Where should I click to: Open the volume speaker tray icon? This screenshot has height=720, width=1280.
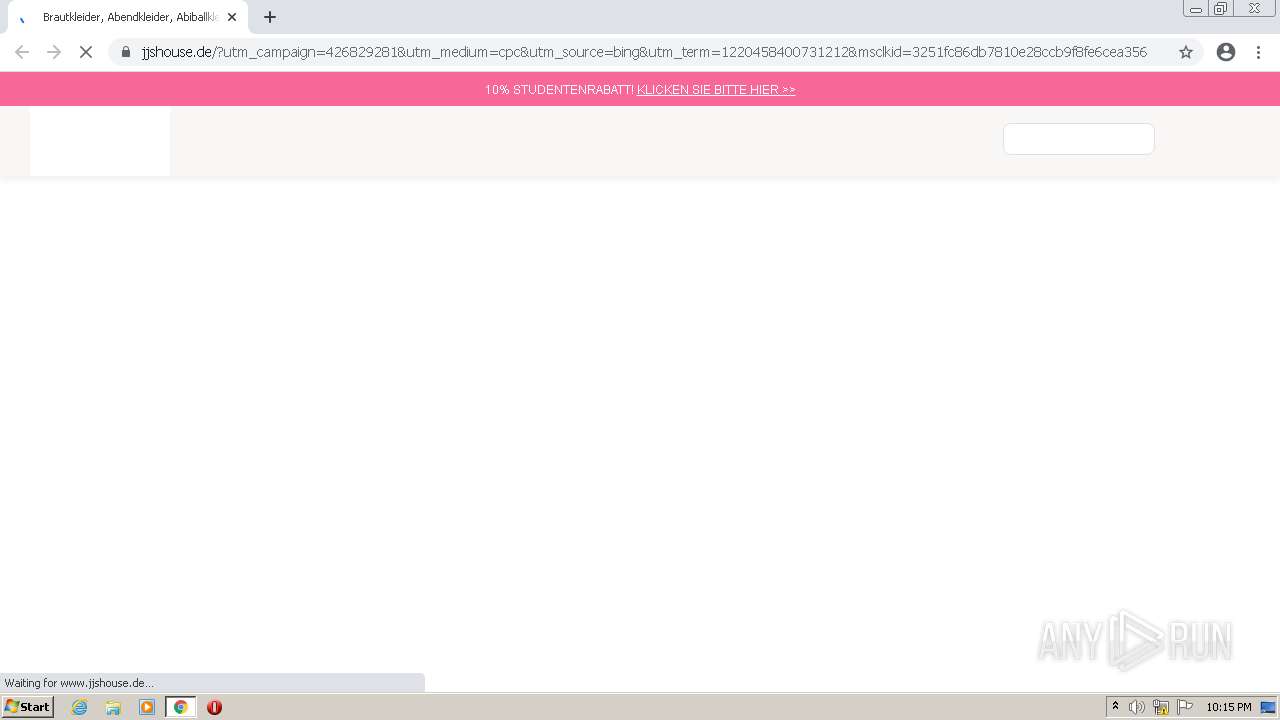(1137, 707)
